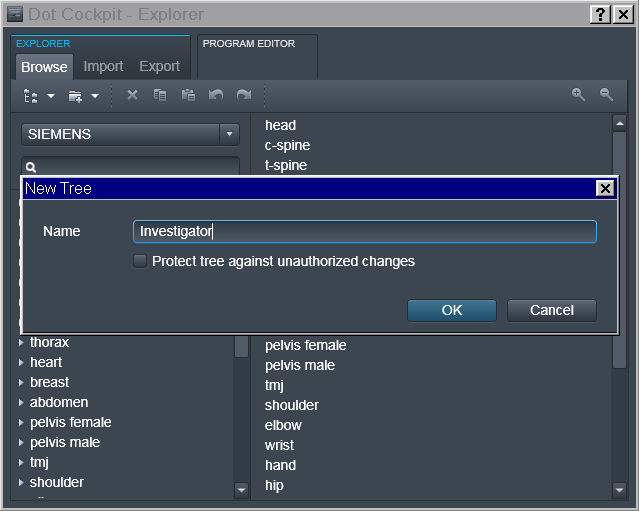Screen dimensions: 639x511
Task: Click the Cancel button
Action: pos(552,311)
